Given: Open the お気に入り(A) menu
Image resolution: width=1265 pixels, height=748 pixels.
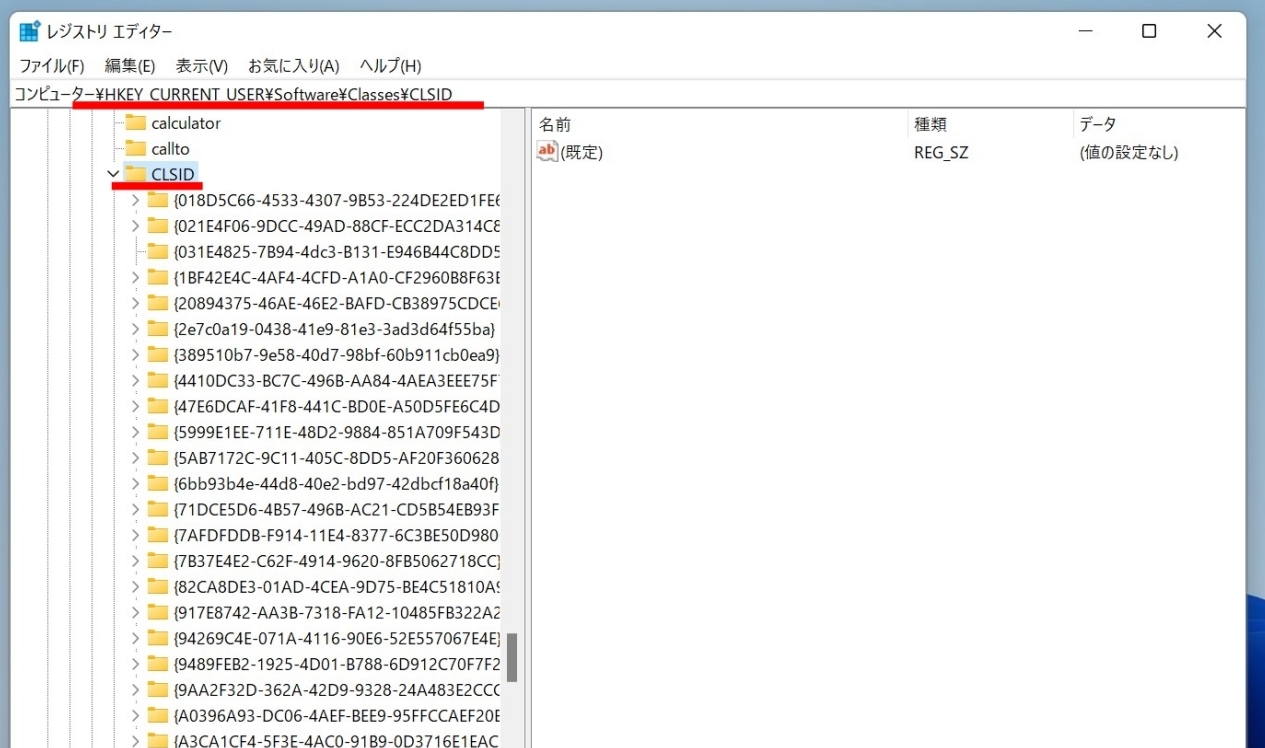Looking at the screenshot, I should pos(293,66).
